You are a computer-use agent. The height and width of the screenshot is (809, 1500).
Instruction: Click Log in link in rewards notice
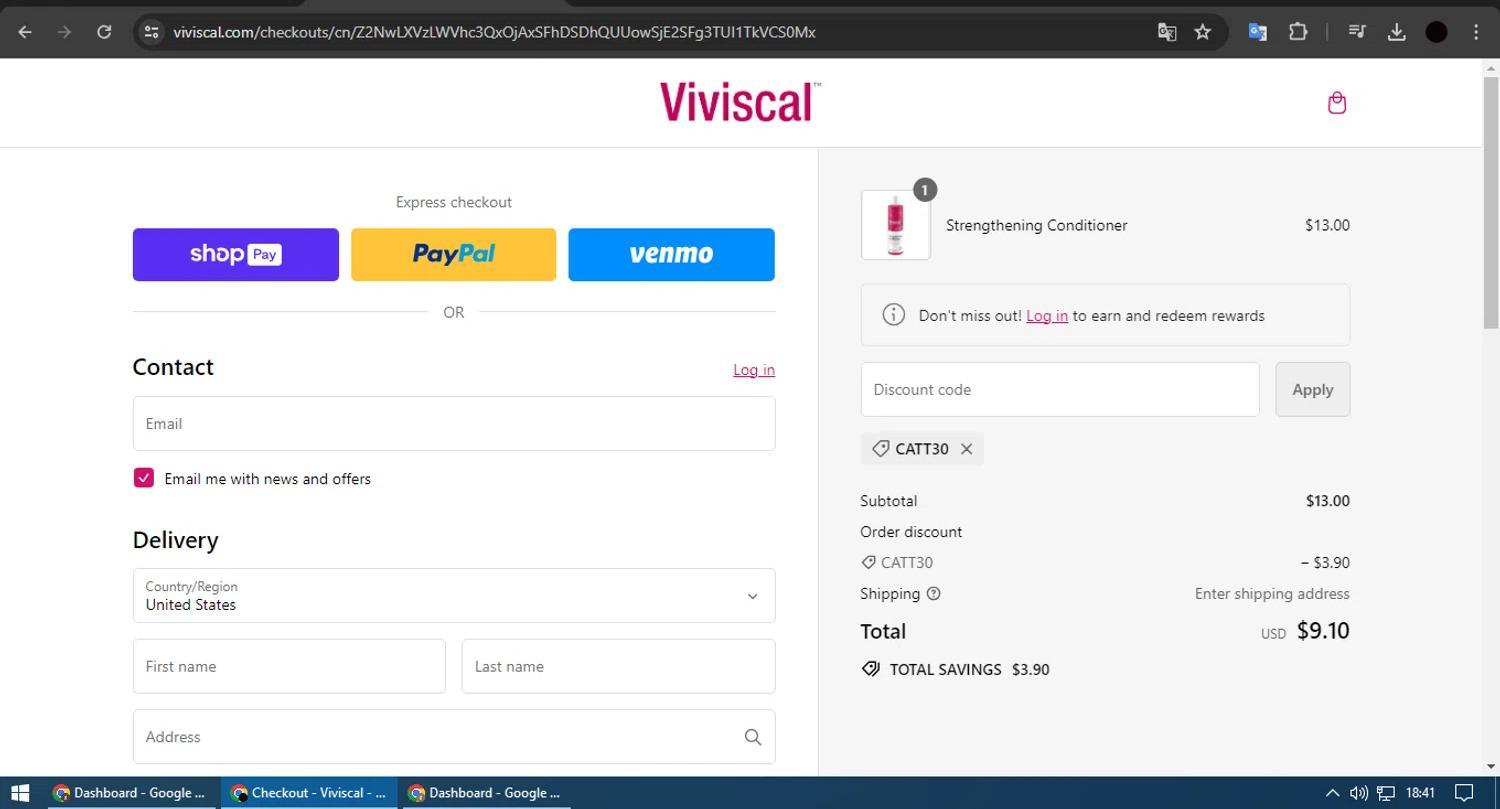click(1047, 316)
